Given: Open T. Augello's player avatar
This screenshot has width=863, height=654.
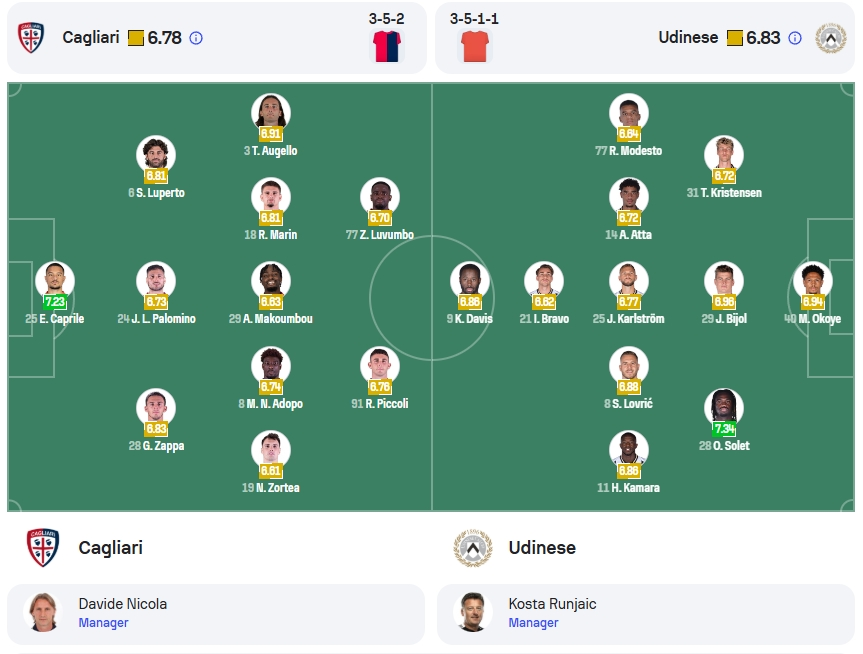Looking at the screenshot, I should click(x=271, y=113).
